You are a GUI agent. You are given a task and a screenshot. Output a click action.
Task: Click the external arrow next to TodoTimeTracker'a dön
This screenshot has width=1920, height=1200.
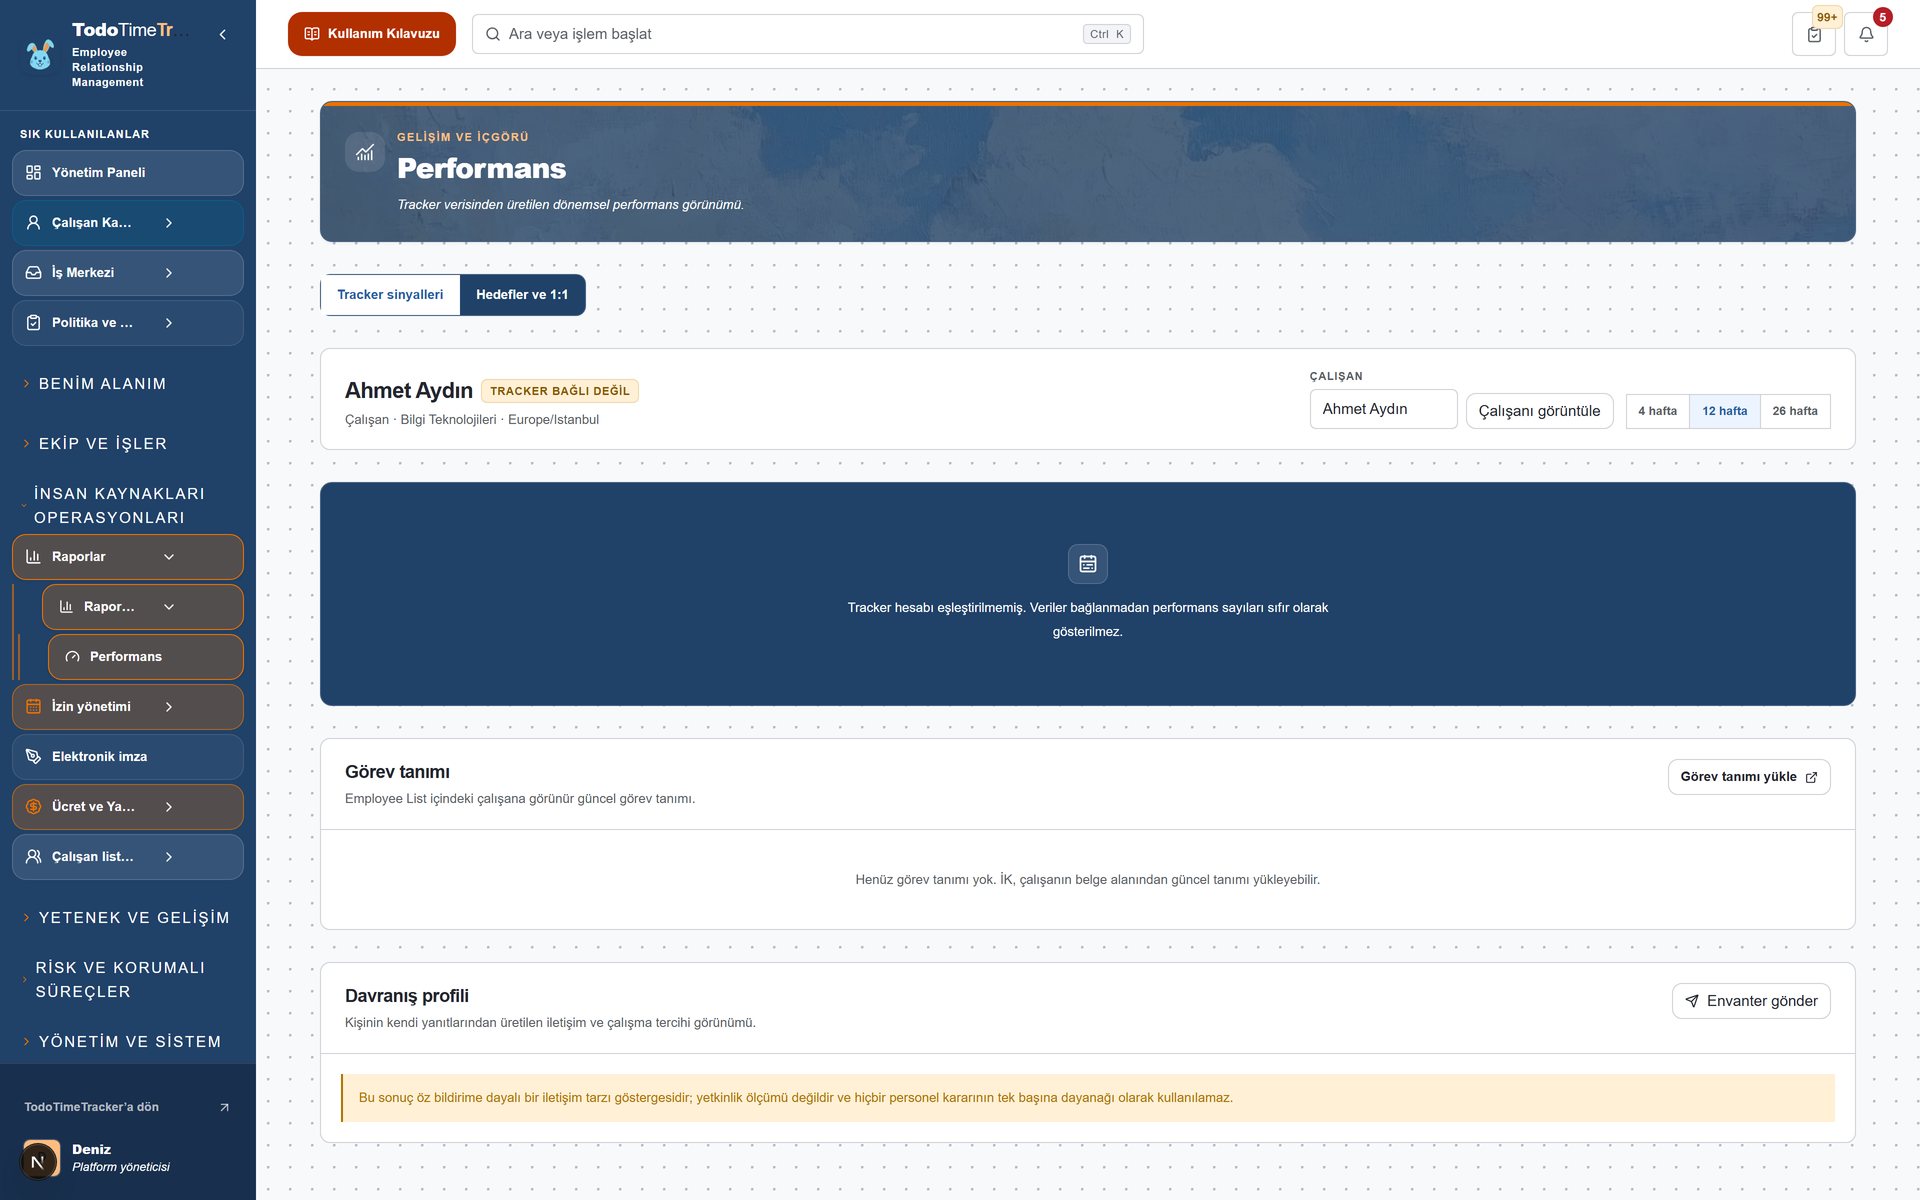coord(224,1107)
